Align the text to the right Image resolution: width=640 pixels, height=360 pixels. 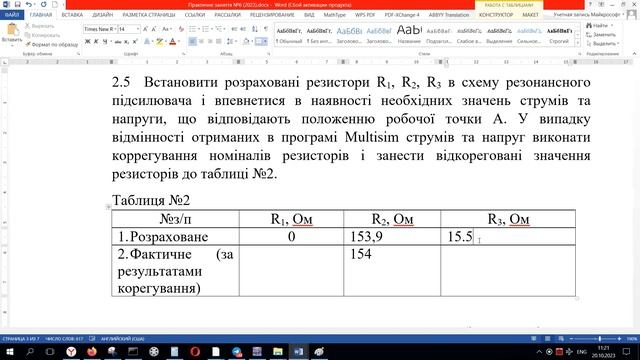(x=210, y=42)
